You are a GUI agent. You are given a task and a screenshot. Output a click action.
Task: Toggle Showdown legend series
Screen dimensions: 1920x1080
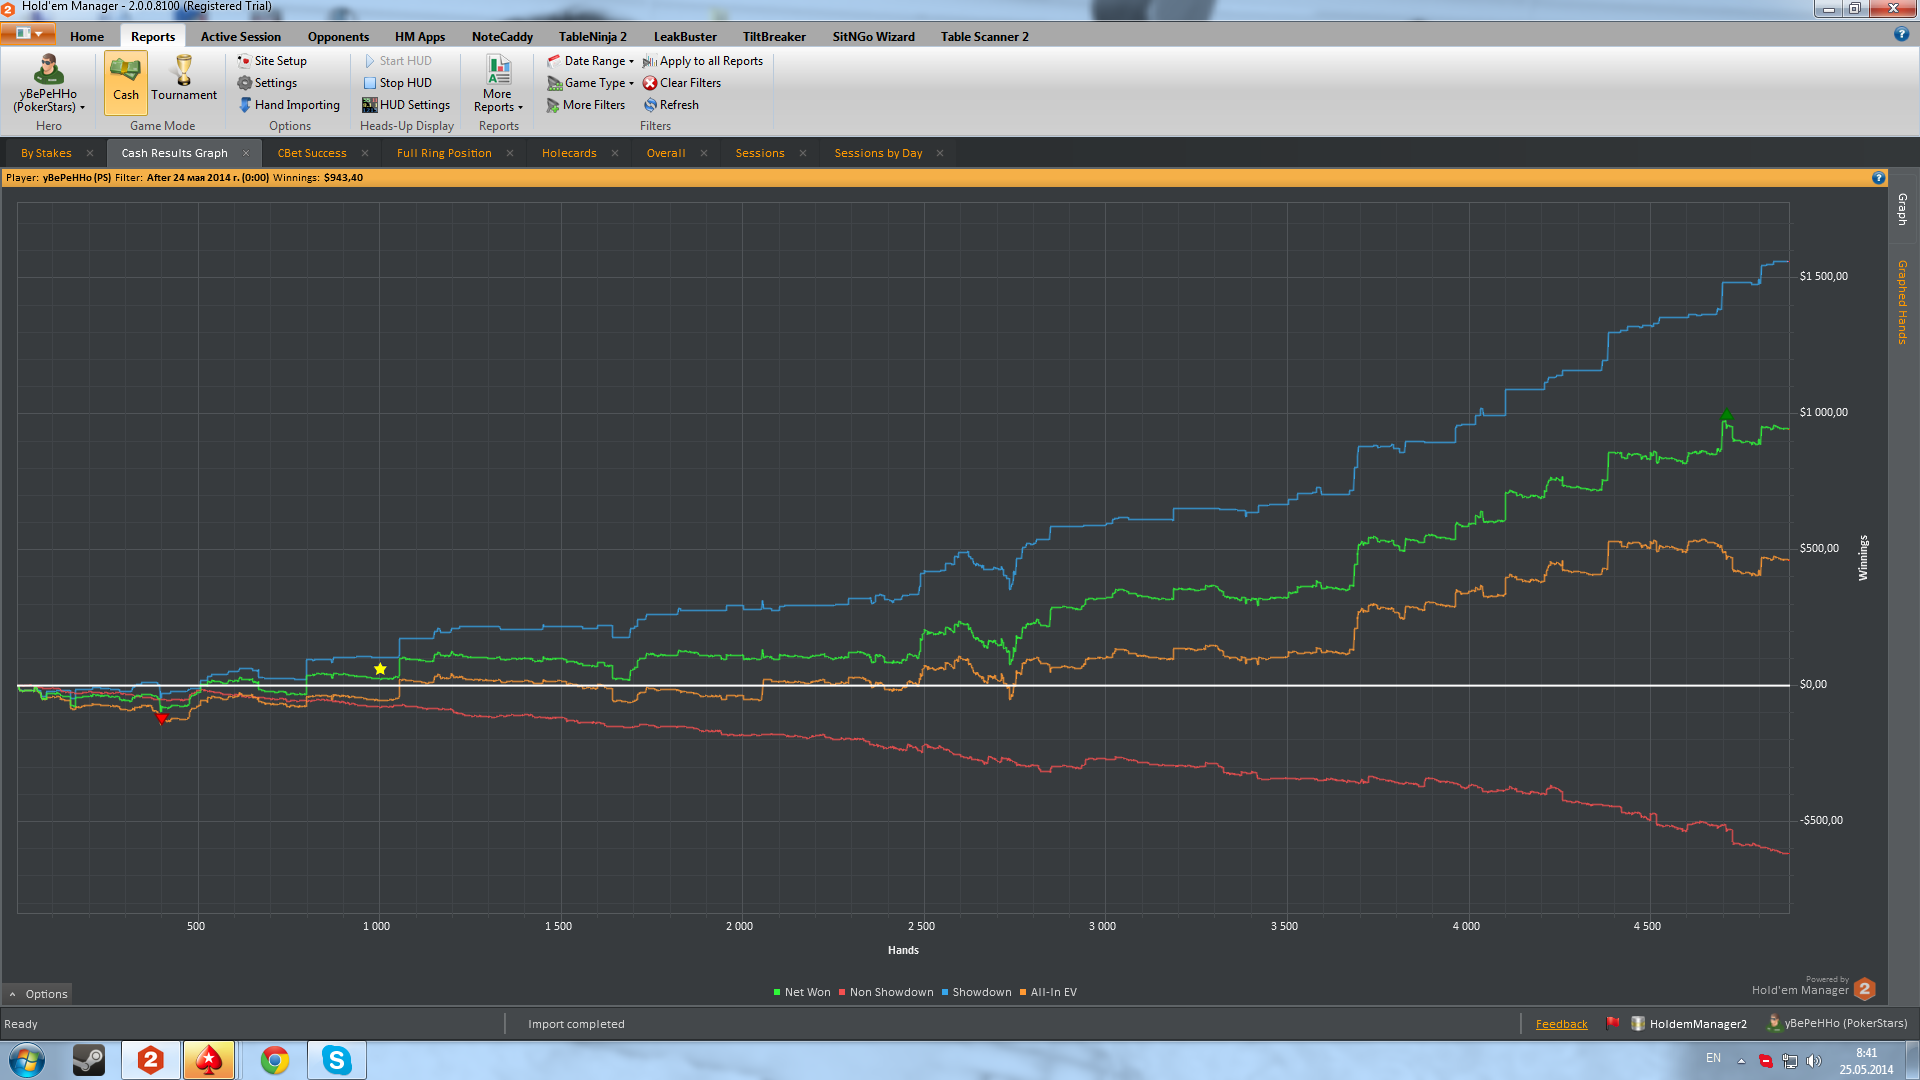point(976,992)
